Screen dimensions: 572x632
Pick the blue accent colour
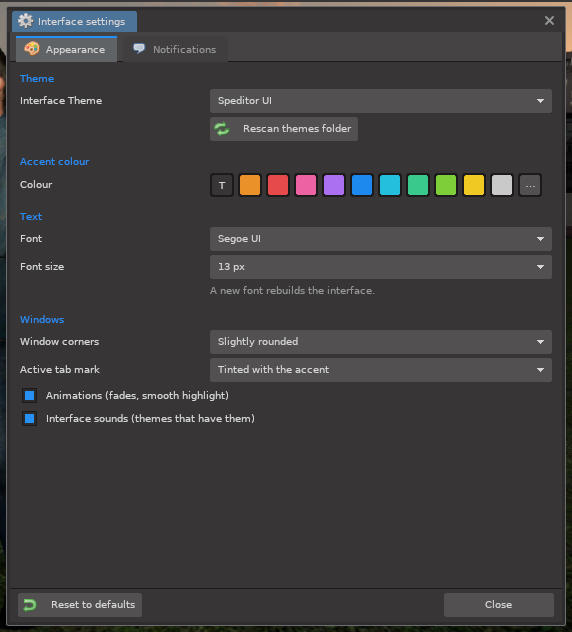click(362, 185)
